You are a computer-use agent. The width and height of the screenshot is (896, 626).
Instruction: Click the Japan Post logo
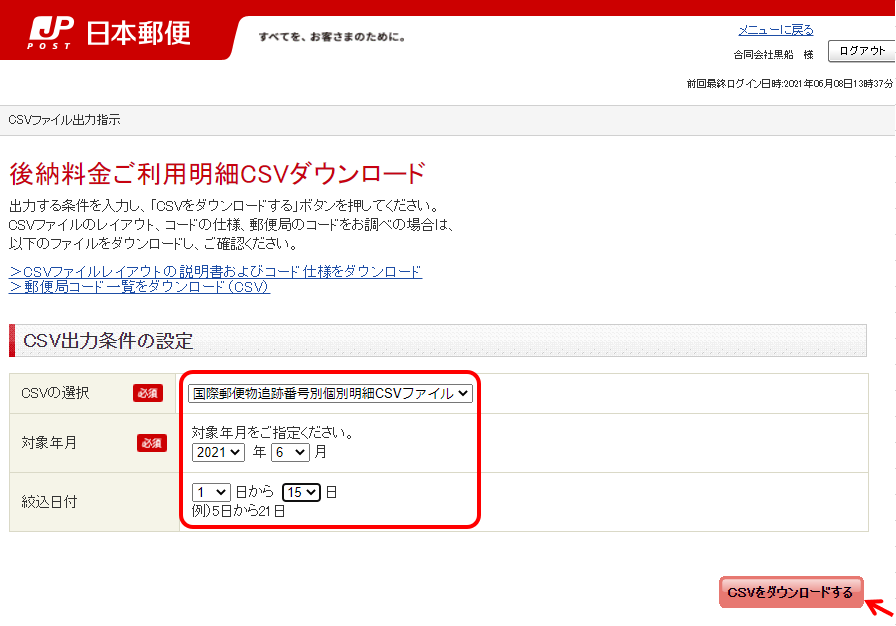tap(109, 33)
